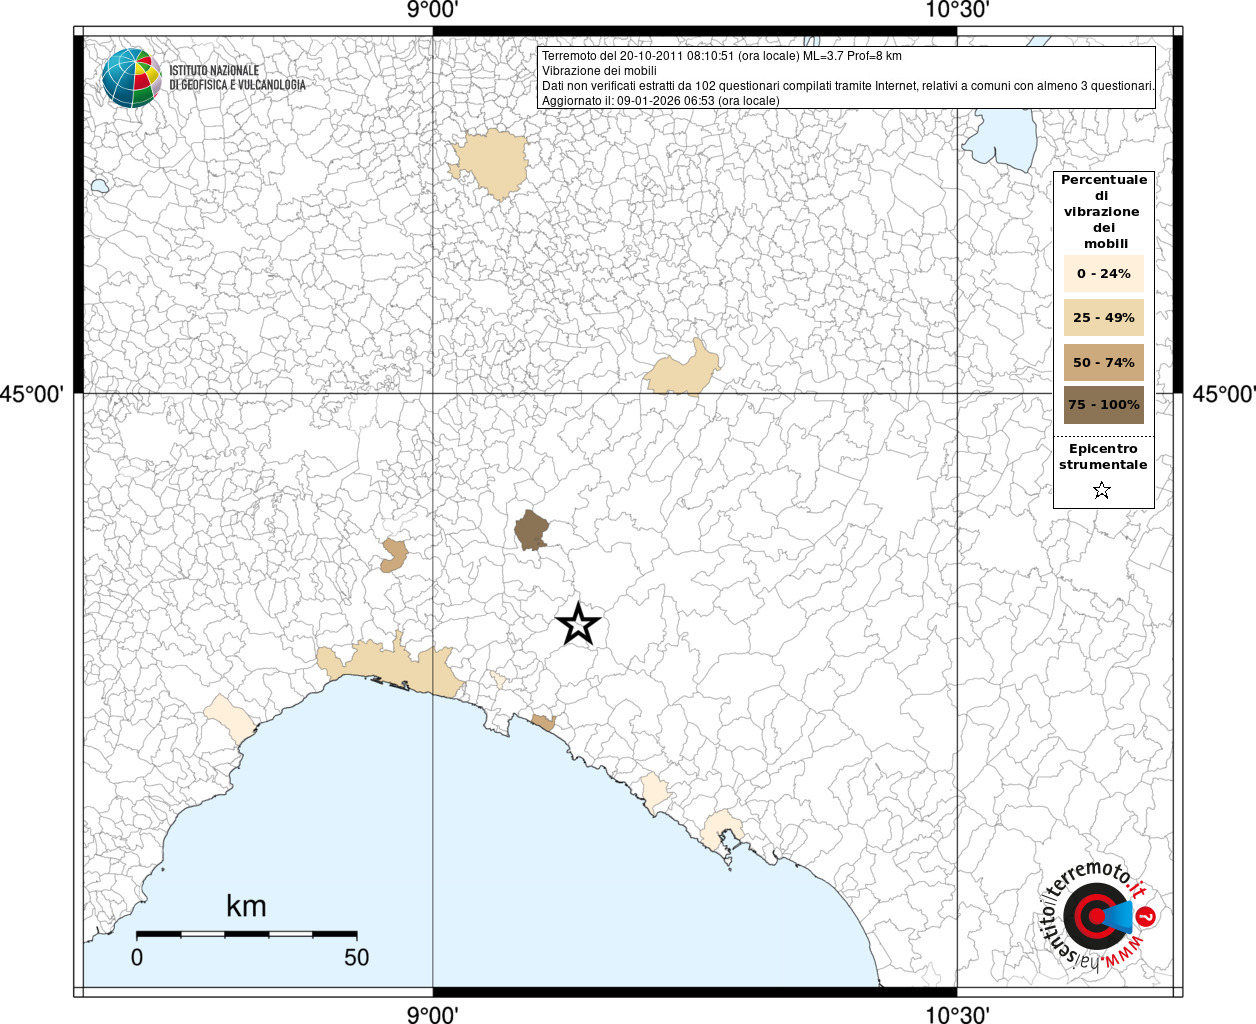Click the haisentitoilterremoto.it target logo
Screen dimensions: 1256x1024
1095,917
